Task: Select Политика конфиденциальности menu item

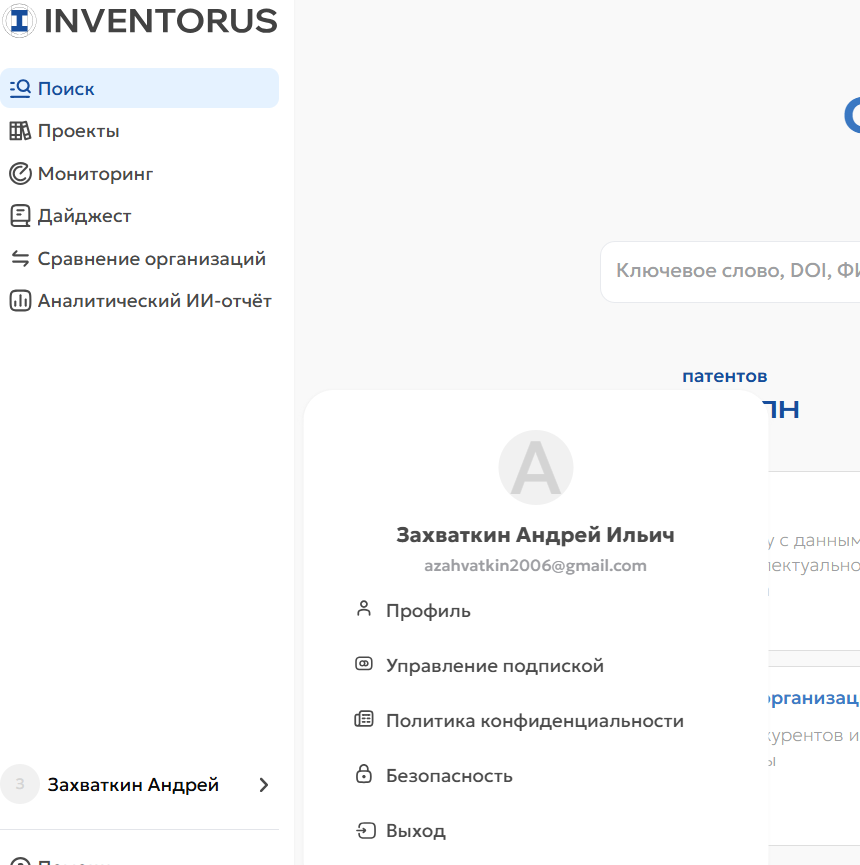Action: click(x=534, y=720)
